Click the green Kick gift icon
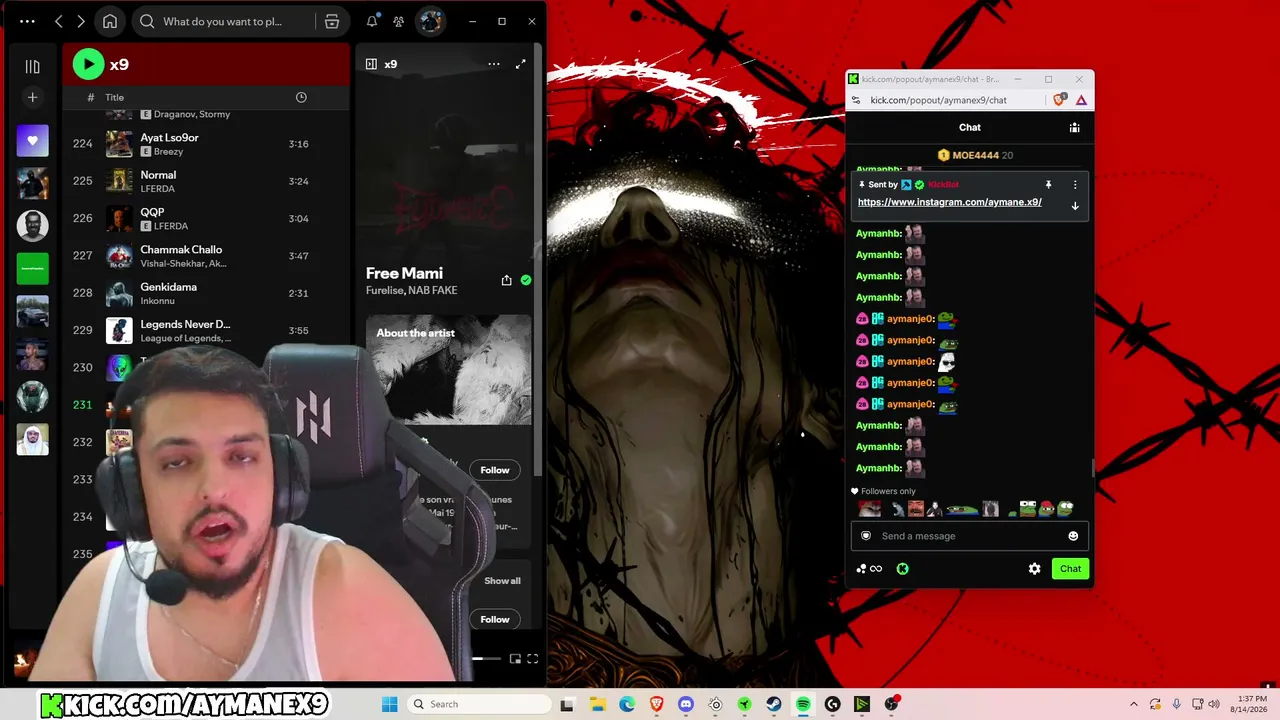Viewport: 1280px width, 720px height. [902, 569]
